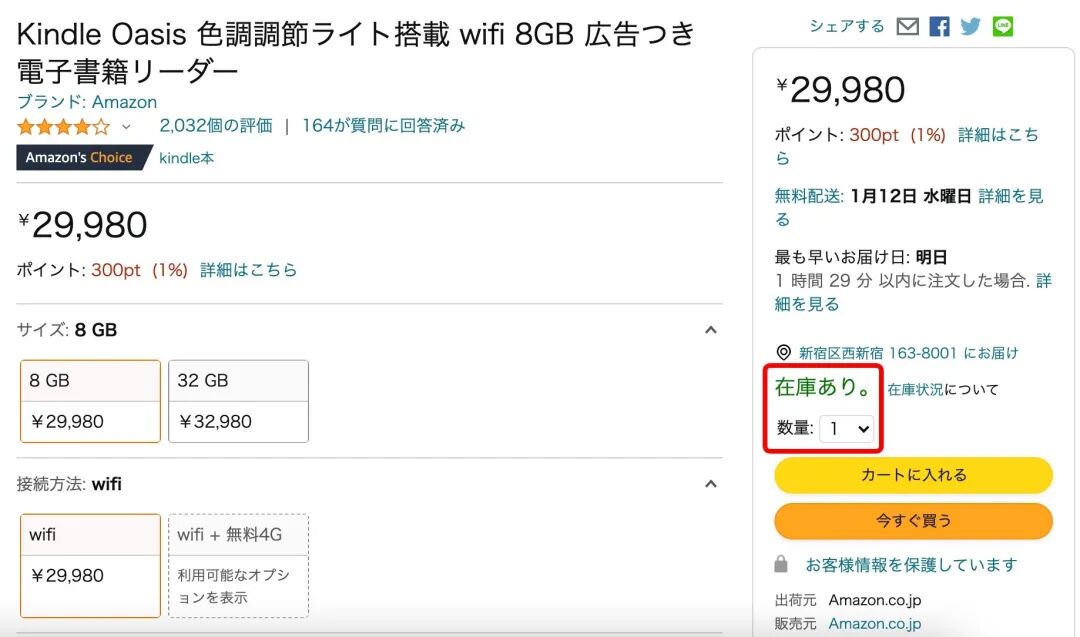Share on Twitter icon
The height and width of the screenshot is (637, 1080).
970,27
